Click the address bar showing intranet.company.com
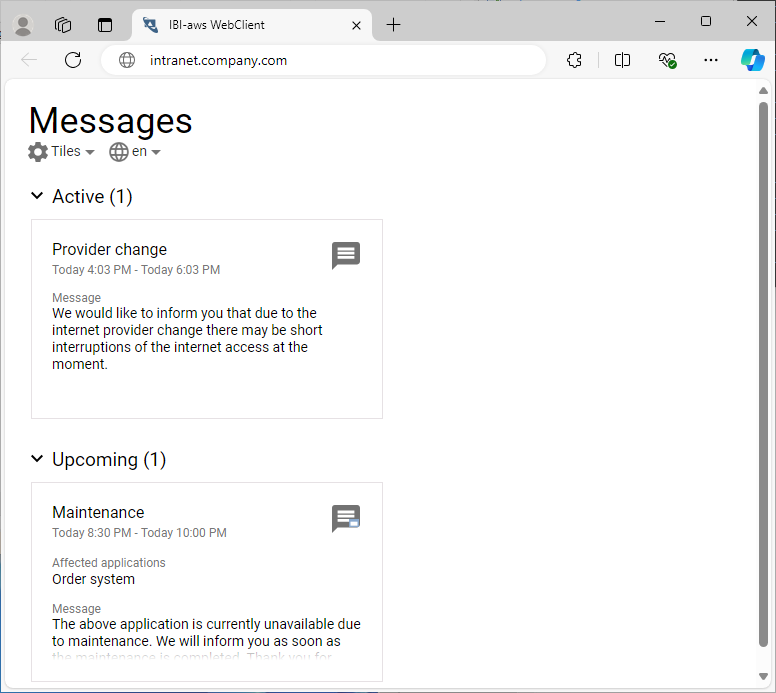776x693 pixels. 330,60
